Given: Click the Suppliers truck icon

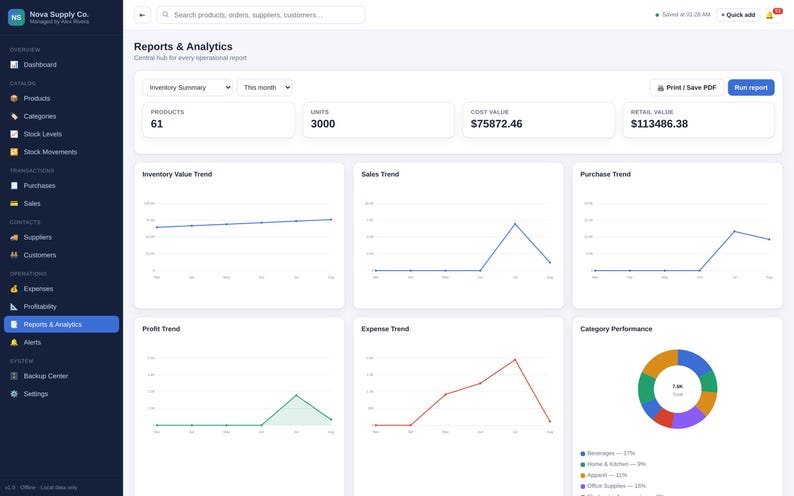Looking at the screenshot, I should 14,237.
